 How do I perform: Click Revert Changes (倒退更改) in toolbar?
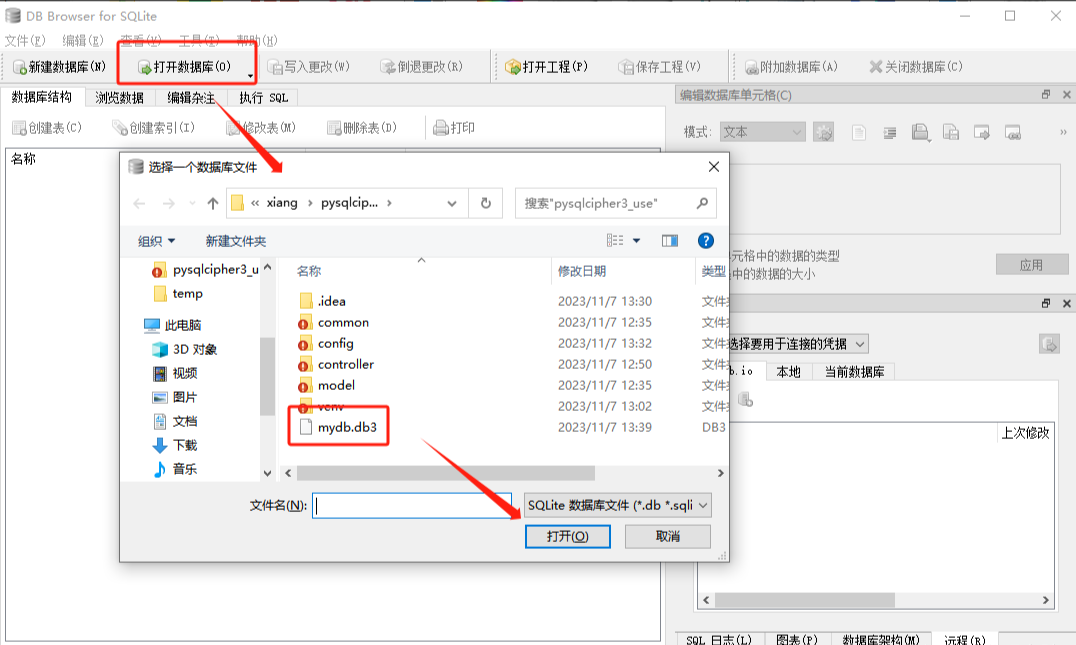(x=422, y=67)
